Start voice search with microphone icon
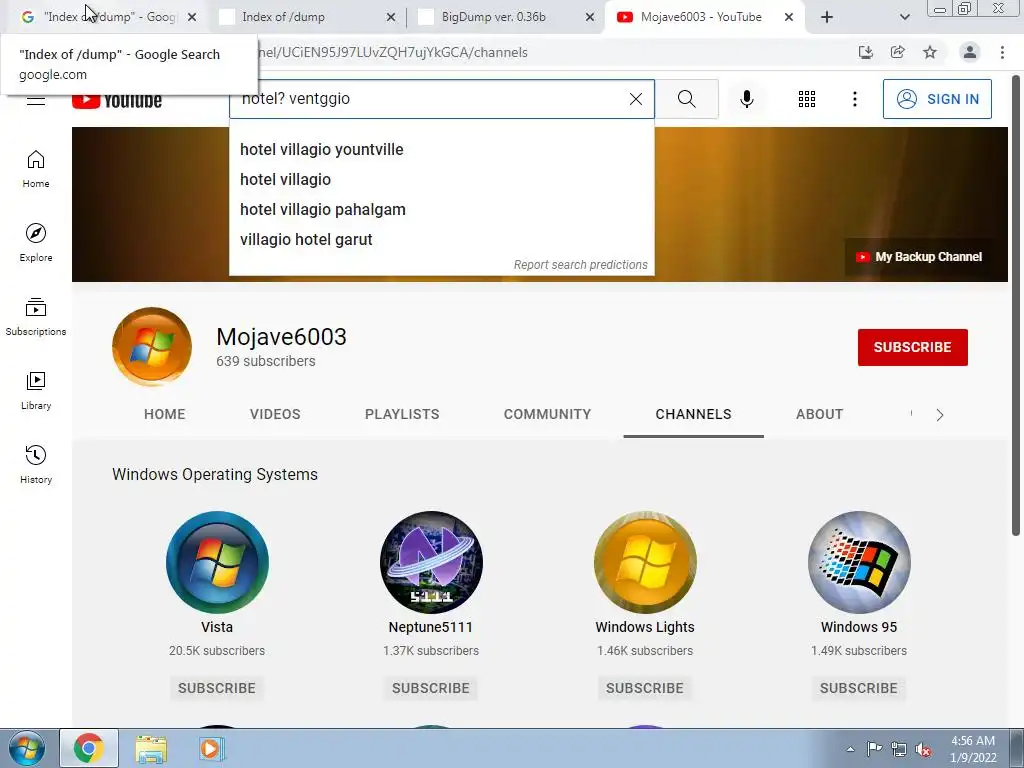The image size is (1024, 768). pyautogui.click(x=746, y=99)
